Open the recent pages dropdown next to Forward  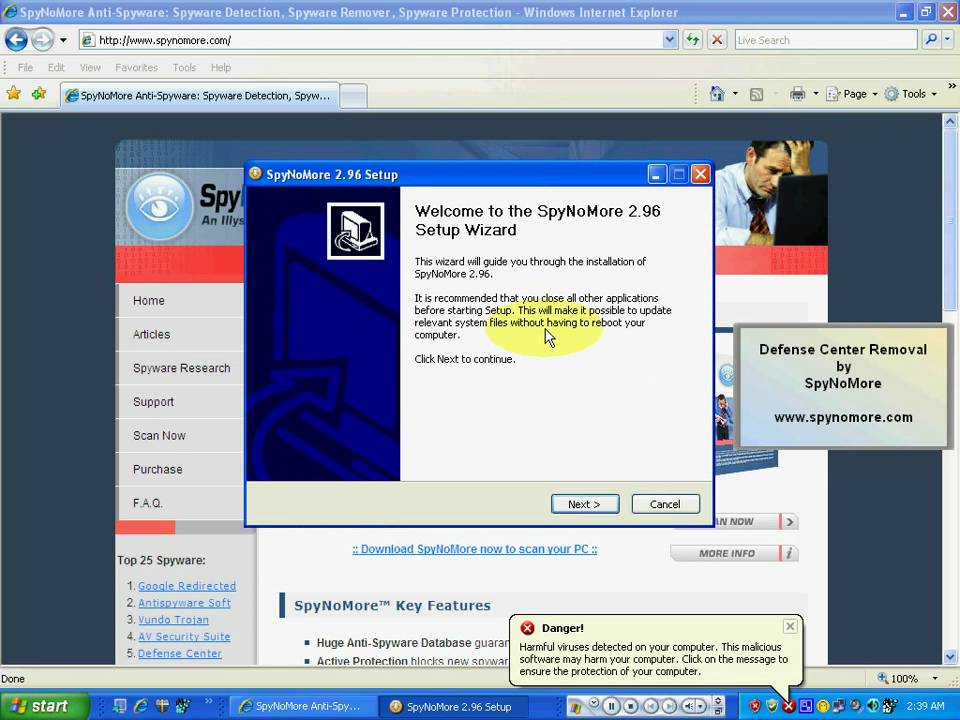[x=63, y=40]
